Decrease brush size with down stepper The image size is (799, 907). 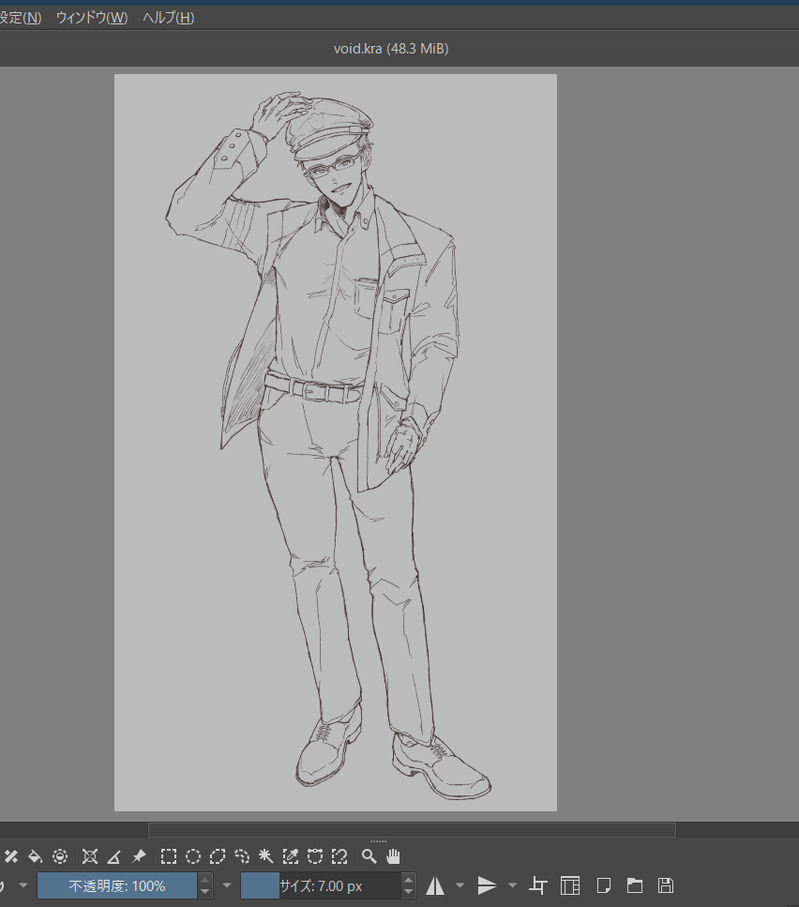point(408,892)
